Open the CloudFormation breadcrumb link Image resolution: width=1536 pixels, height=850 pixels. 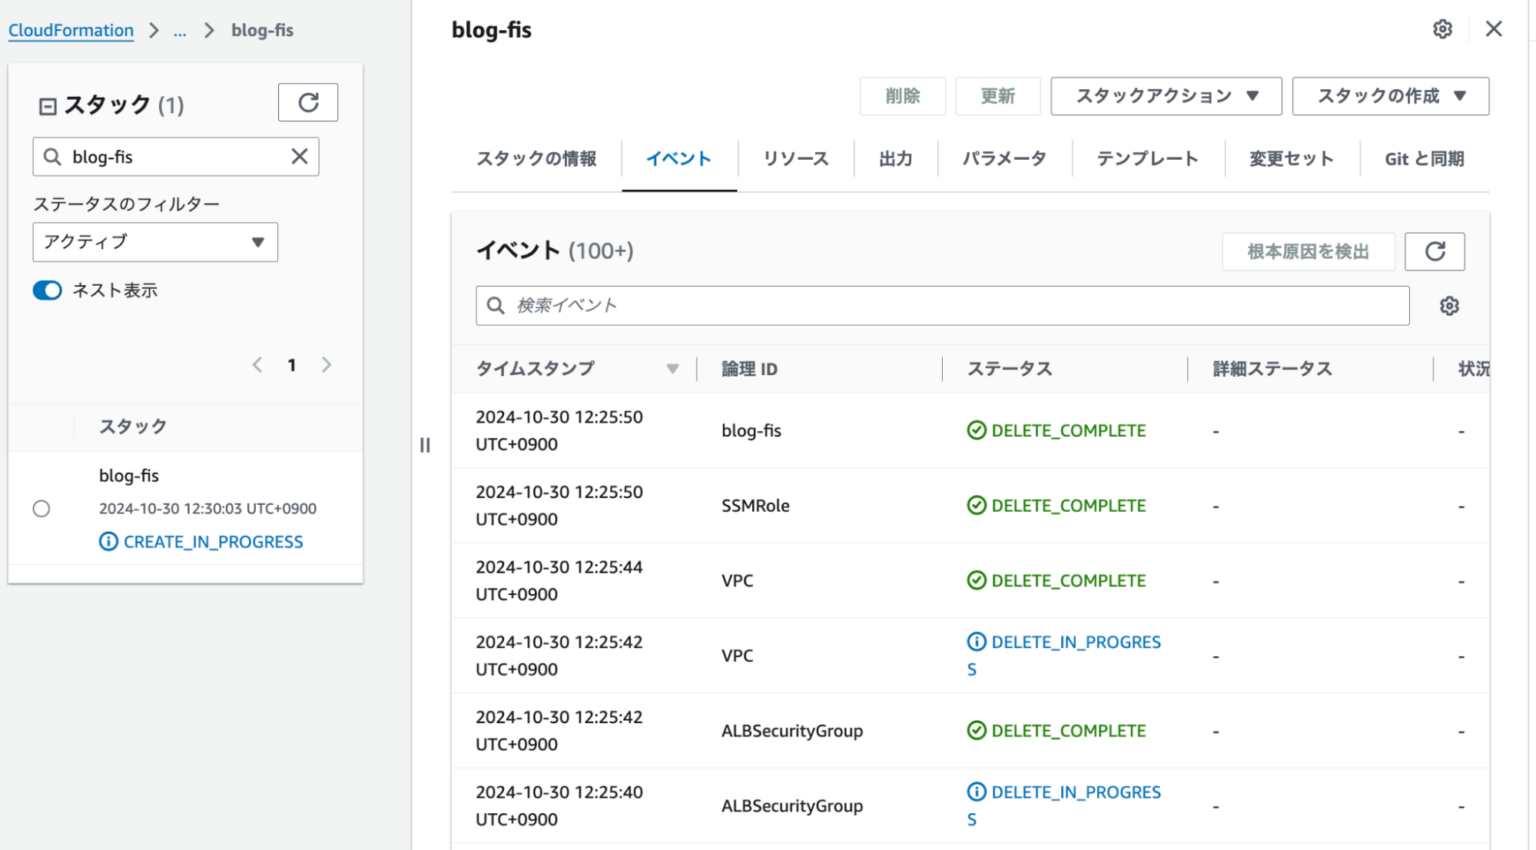point(71,30)
